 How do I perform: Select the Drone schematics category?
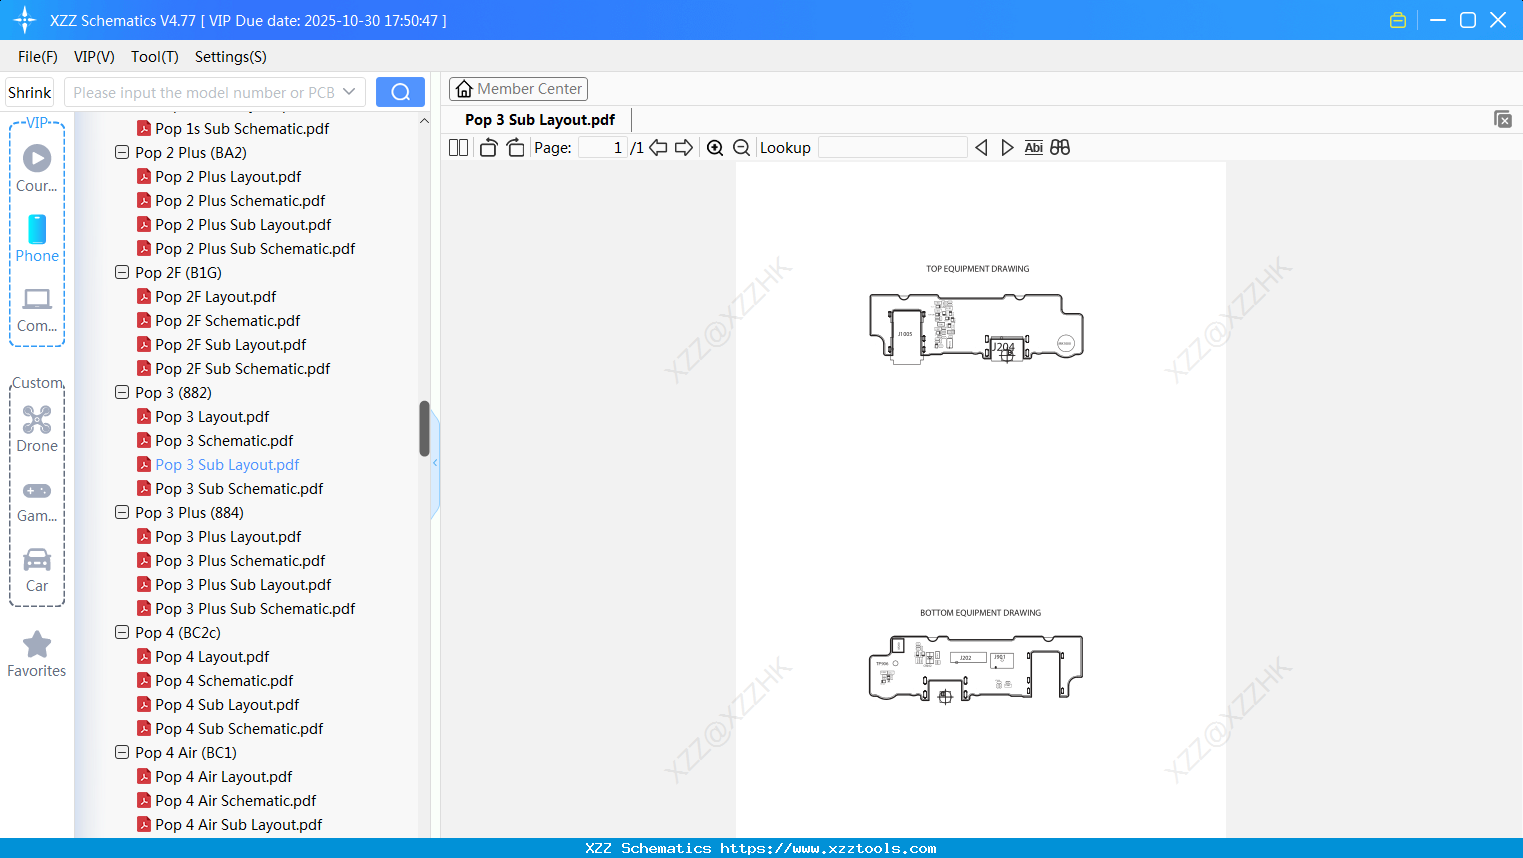36,427
